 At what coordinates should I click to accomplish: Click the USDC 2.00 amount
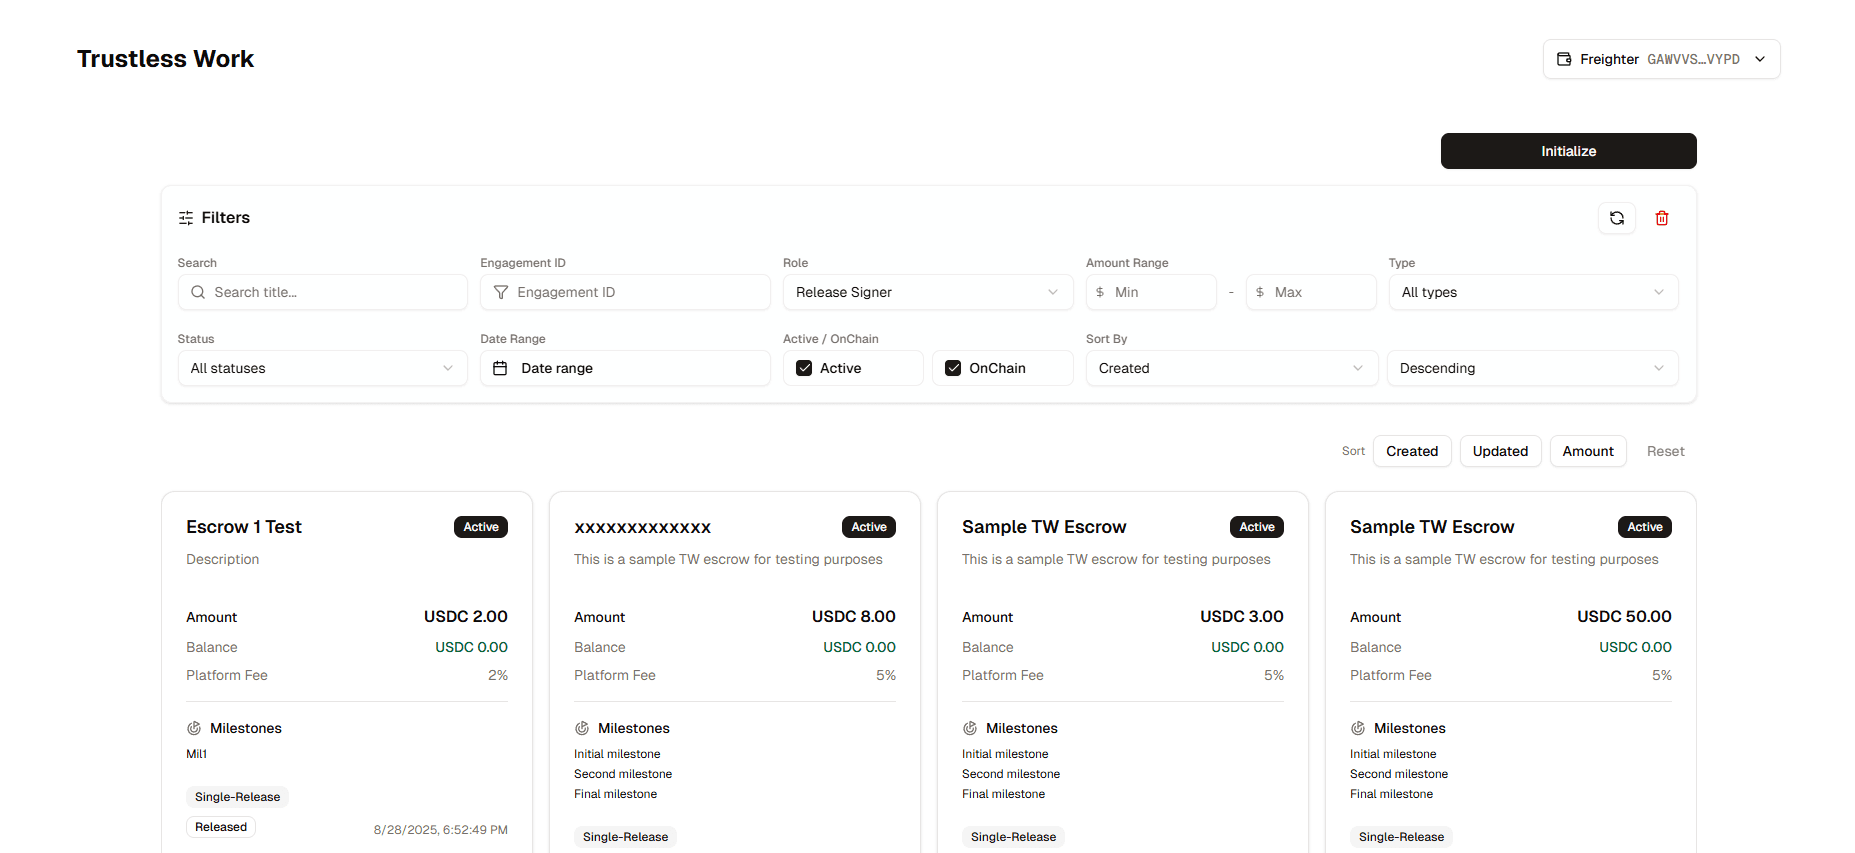coord(466,617)
